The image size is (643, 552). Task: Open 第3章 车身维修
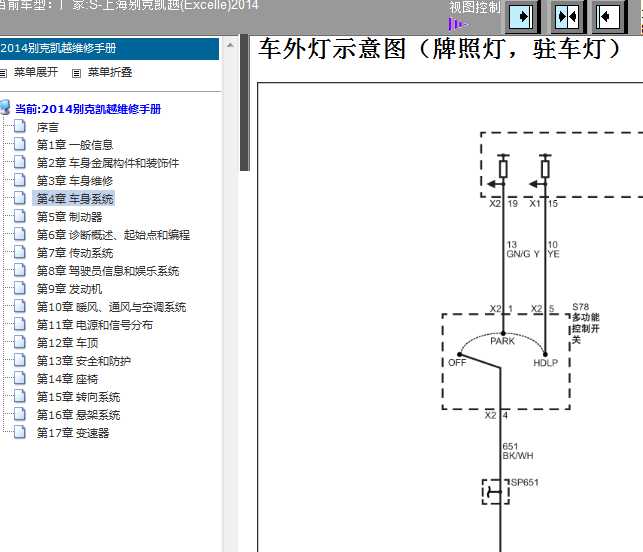pyautogui.click(x=75, y=181)
